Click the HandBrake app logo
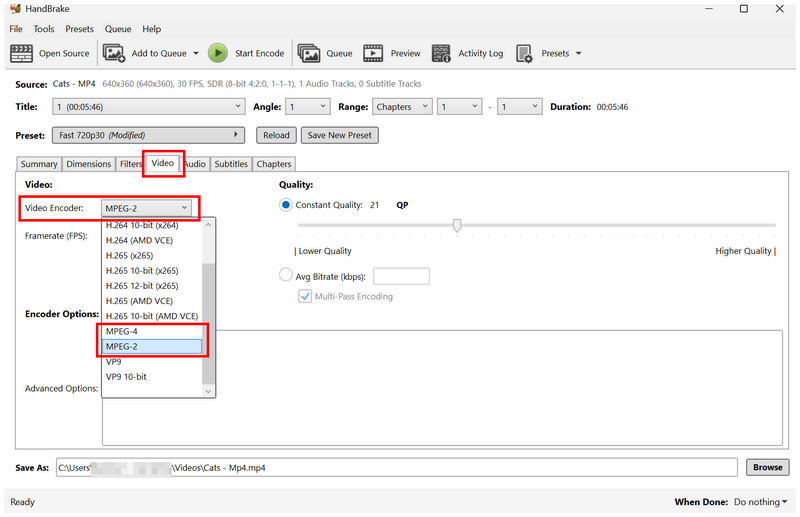Viewport: 800px width, 517px height. 15,9
